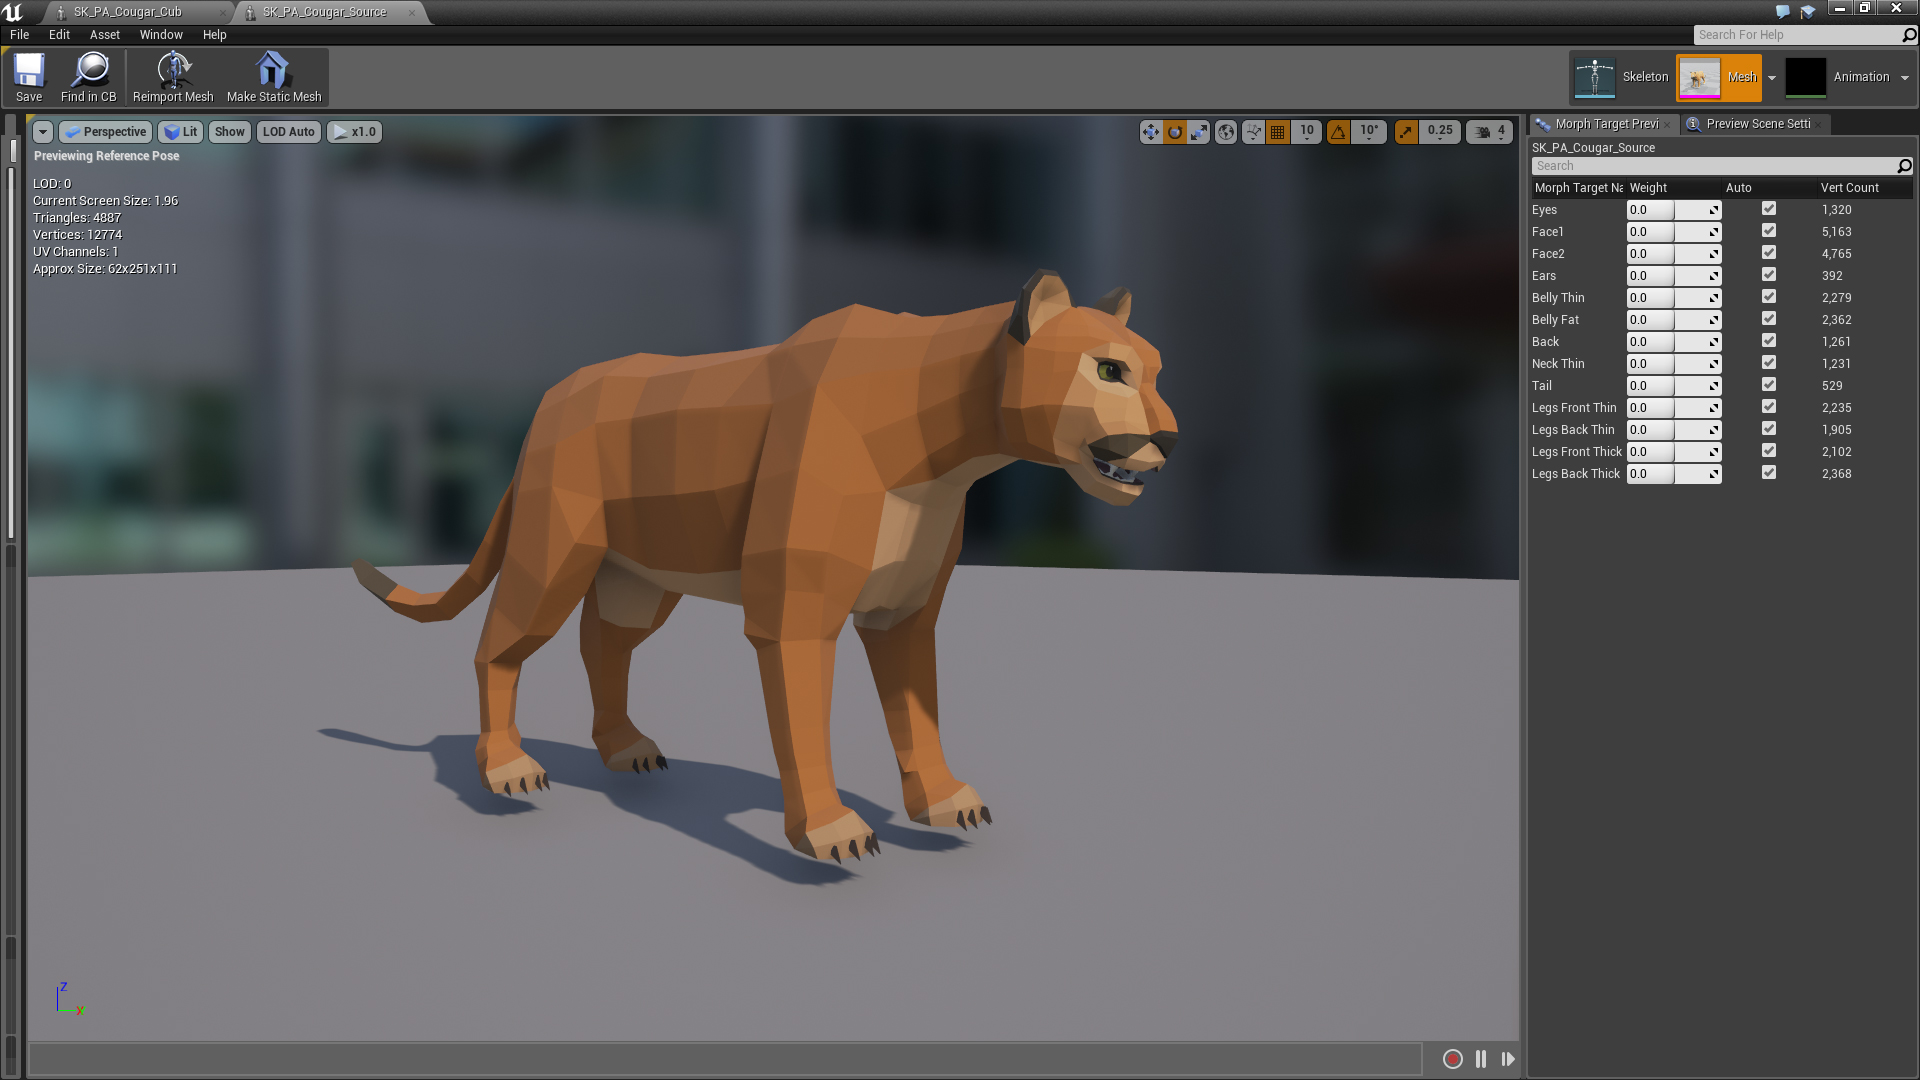Open Find in CB tool

pyautogui.click(x=87, y=76)
